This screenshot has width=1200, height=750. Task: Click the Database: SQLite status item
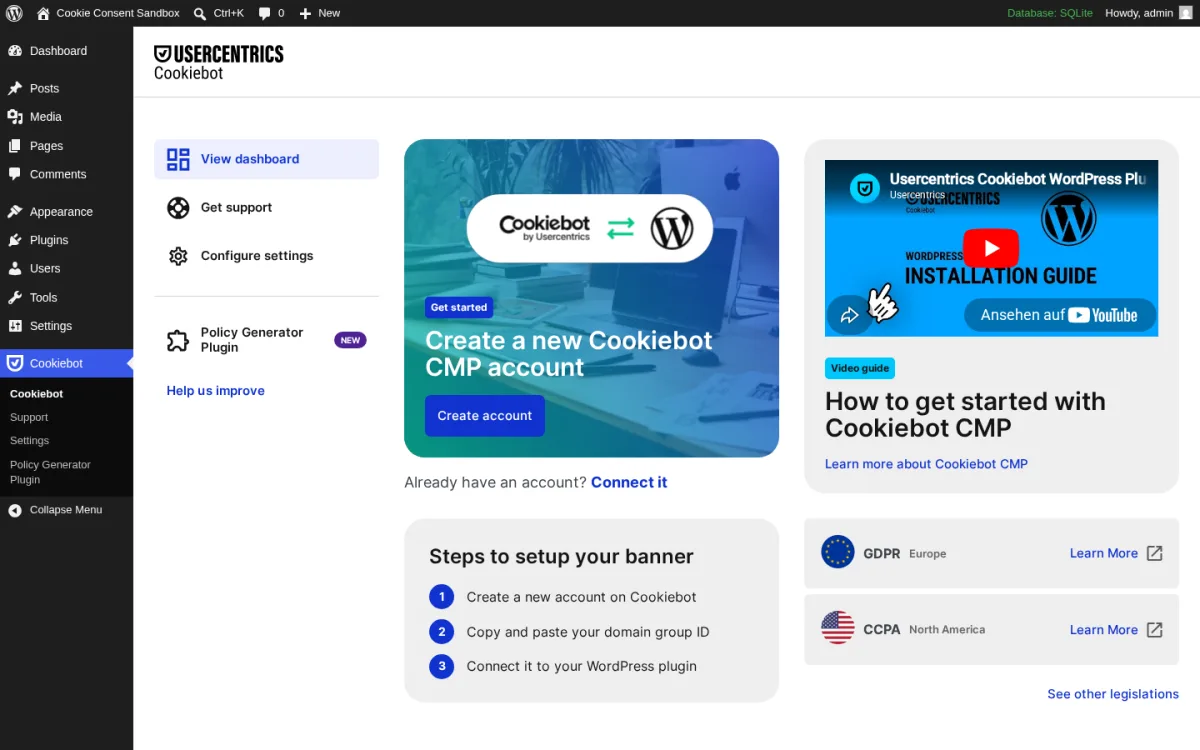pyautogui.click(x=1050, y=13)
